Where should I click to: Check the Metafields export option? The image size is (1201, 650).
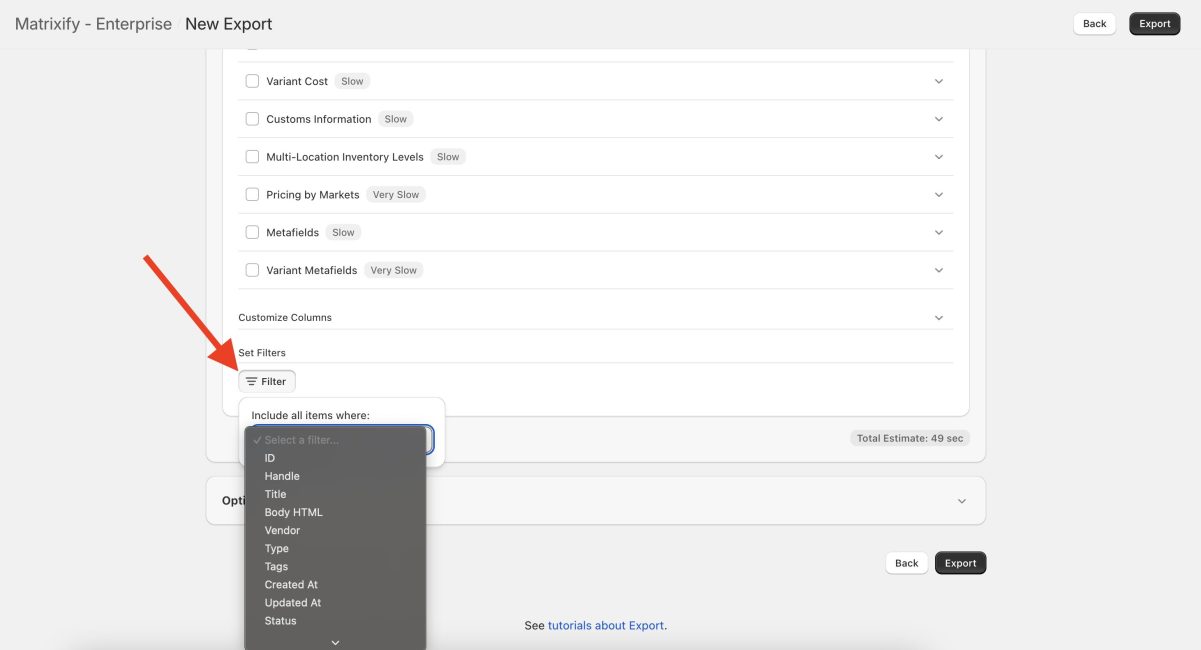(252, 231)
